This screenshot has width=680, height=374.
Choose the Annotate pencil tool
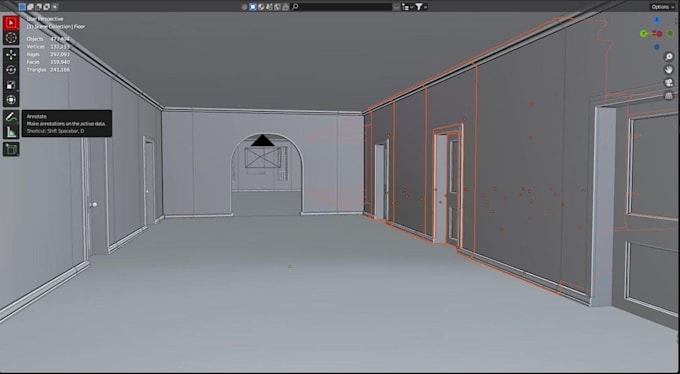(11, 117)
